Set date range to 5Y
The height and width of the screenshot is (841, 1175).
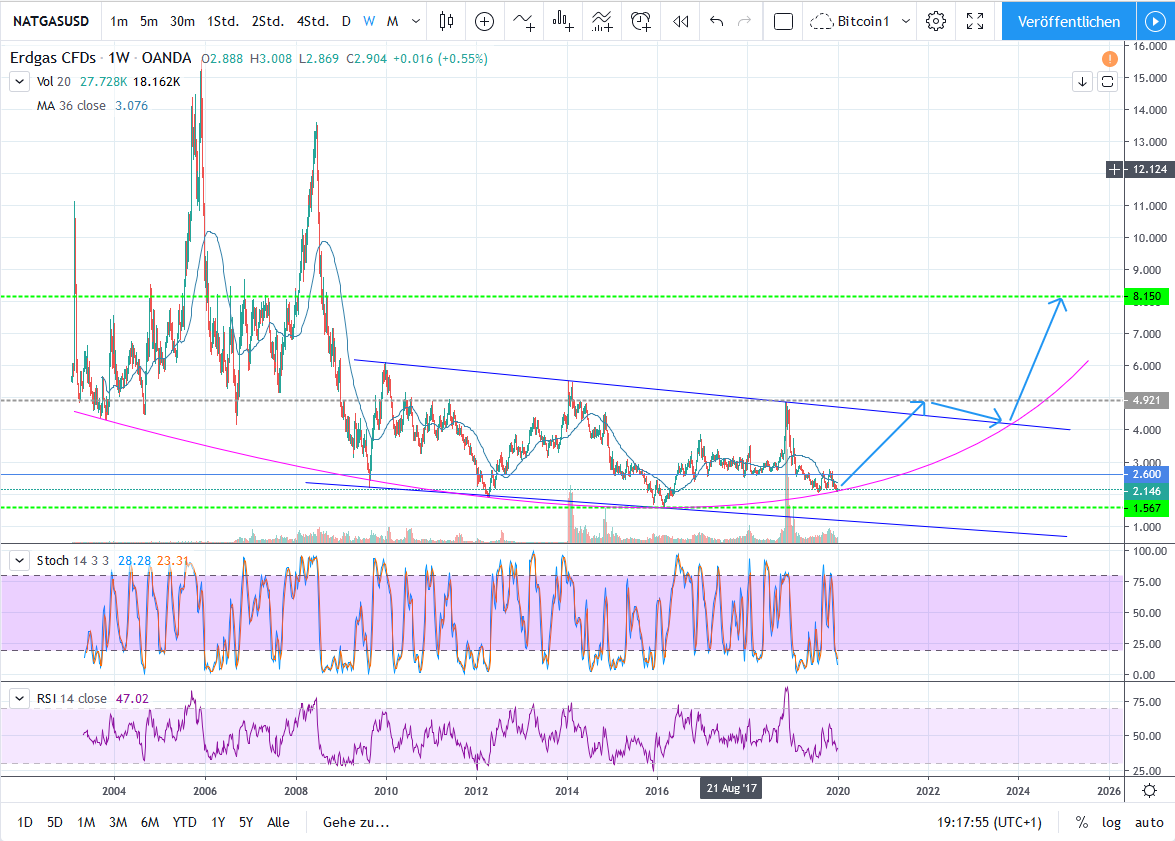point(246,822)
